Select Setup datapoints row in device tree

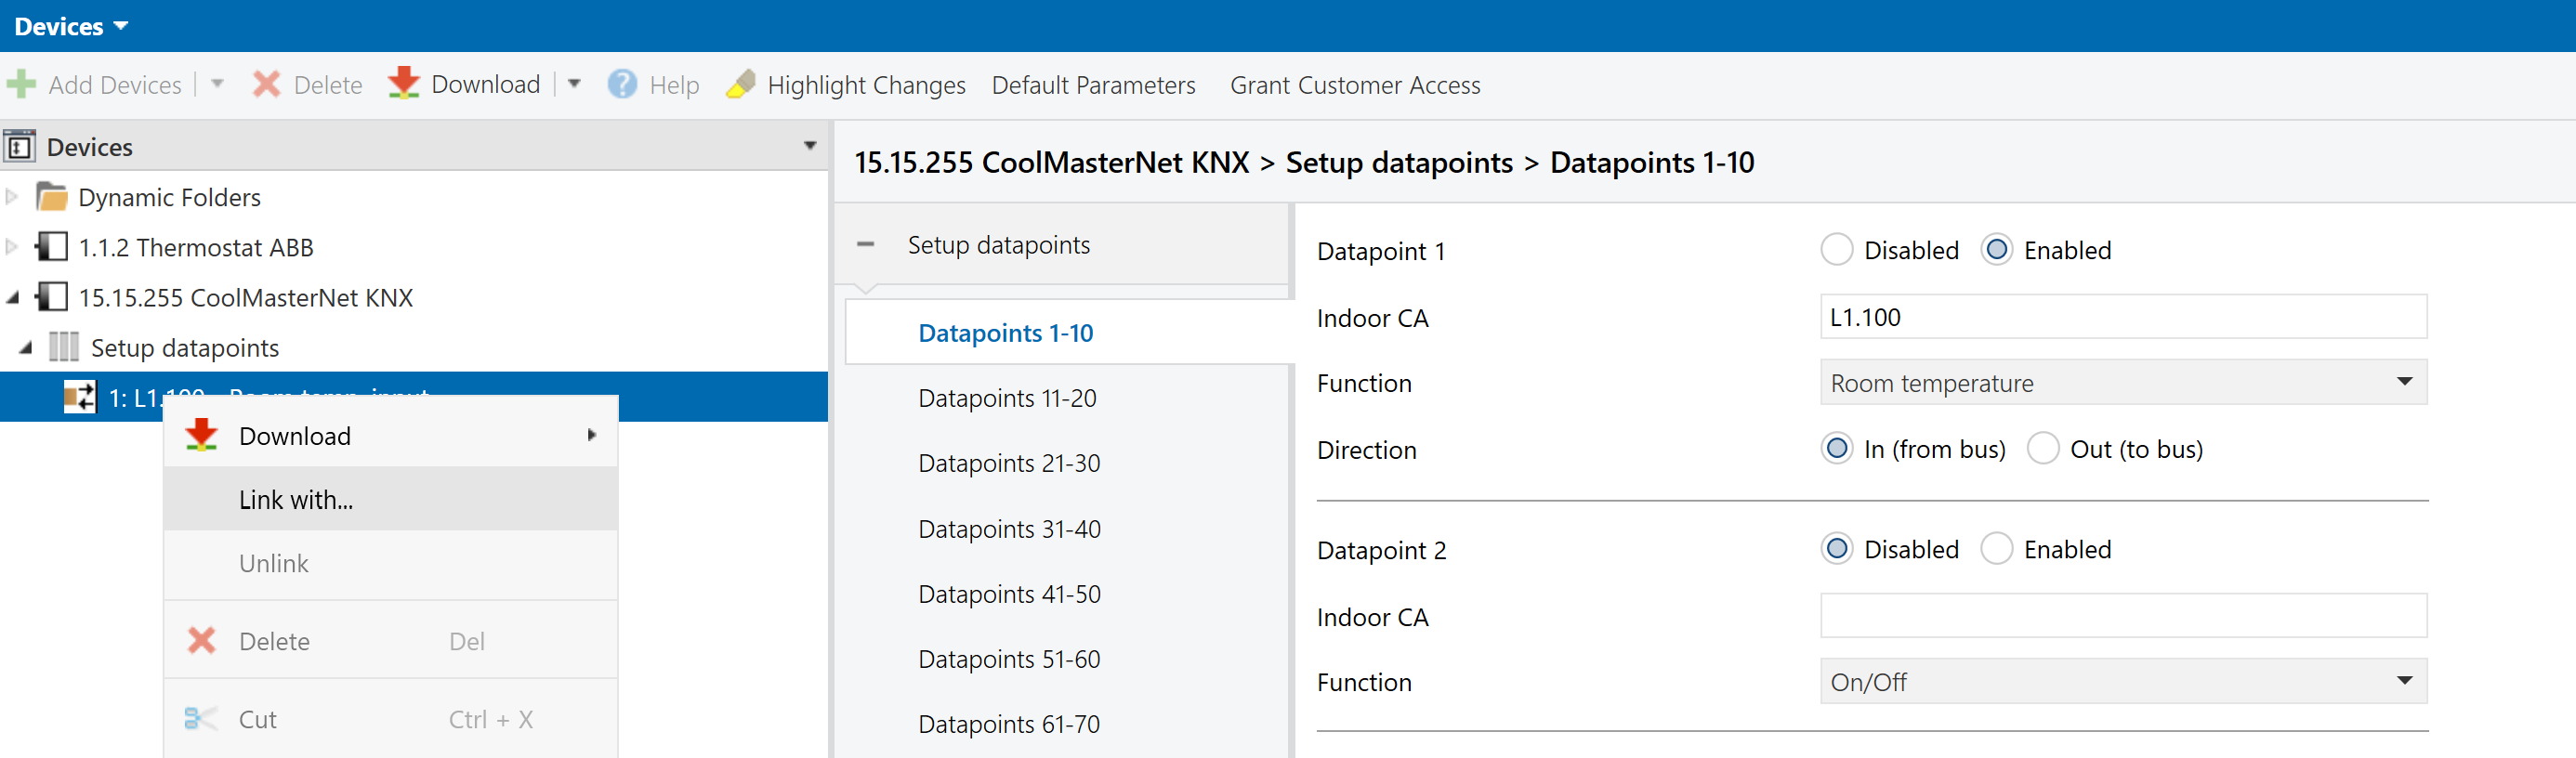pyautogui.click(x=414, y=347)
